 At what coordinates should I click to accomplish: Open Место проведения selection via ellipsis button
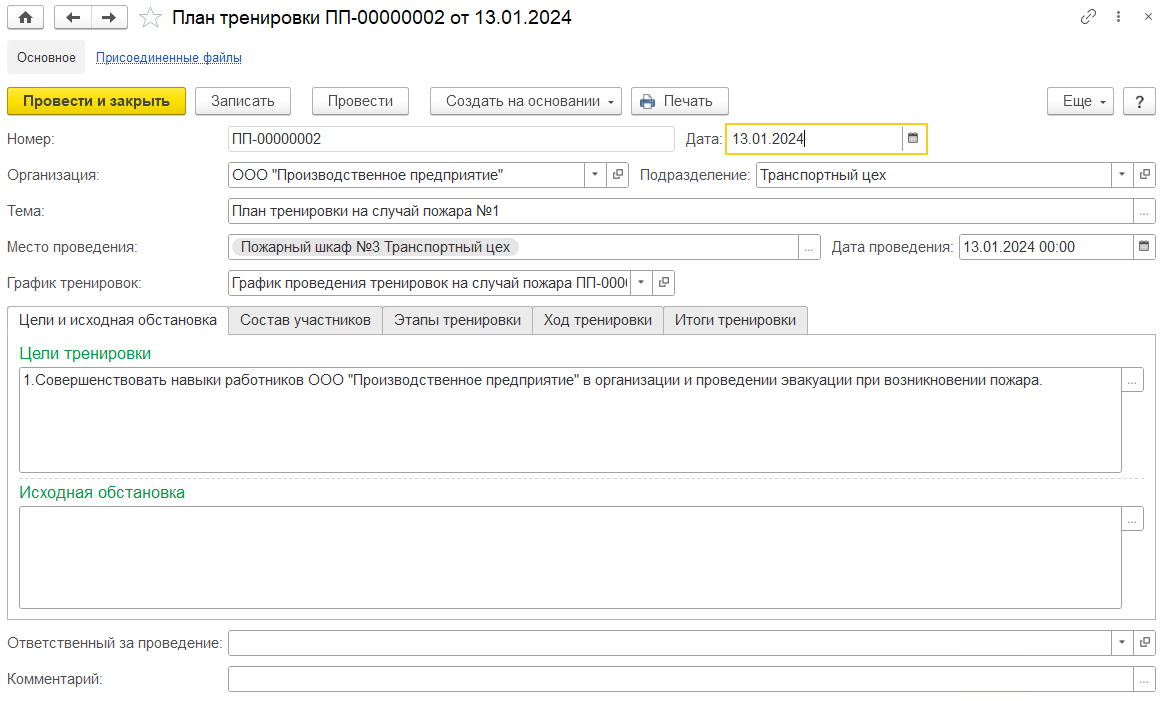tap(809, 247)
